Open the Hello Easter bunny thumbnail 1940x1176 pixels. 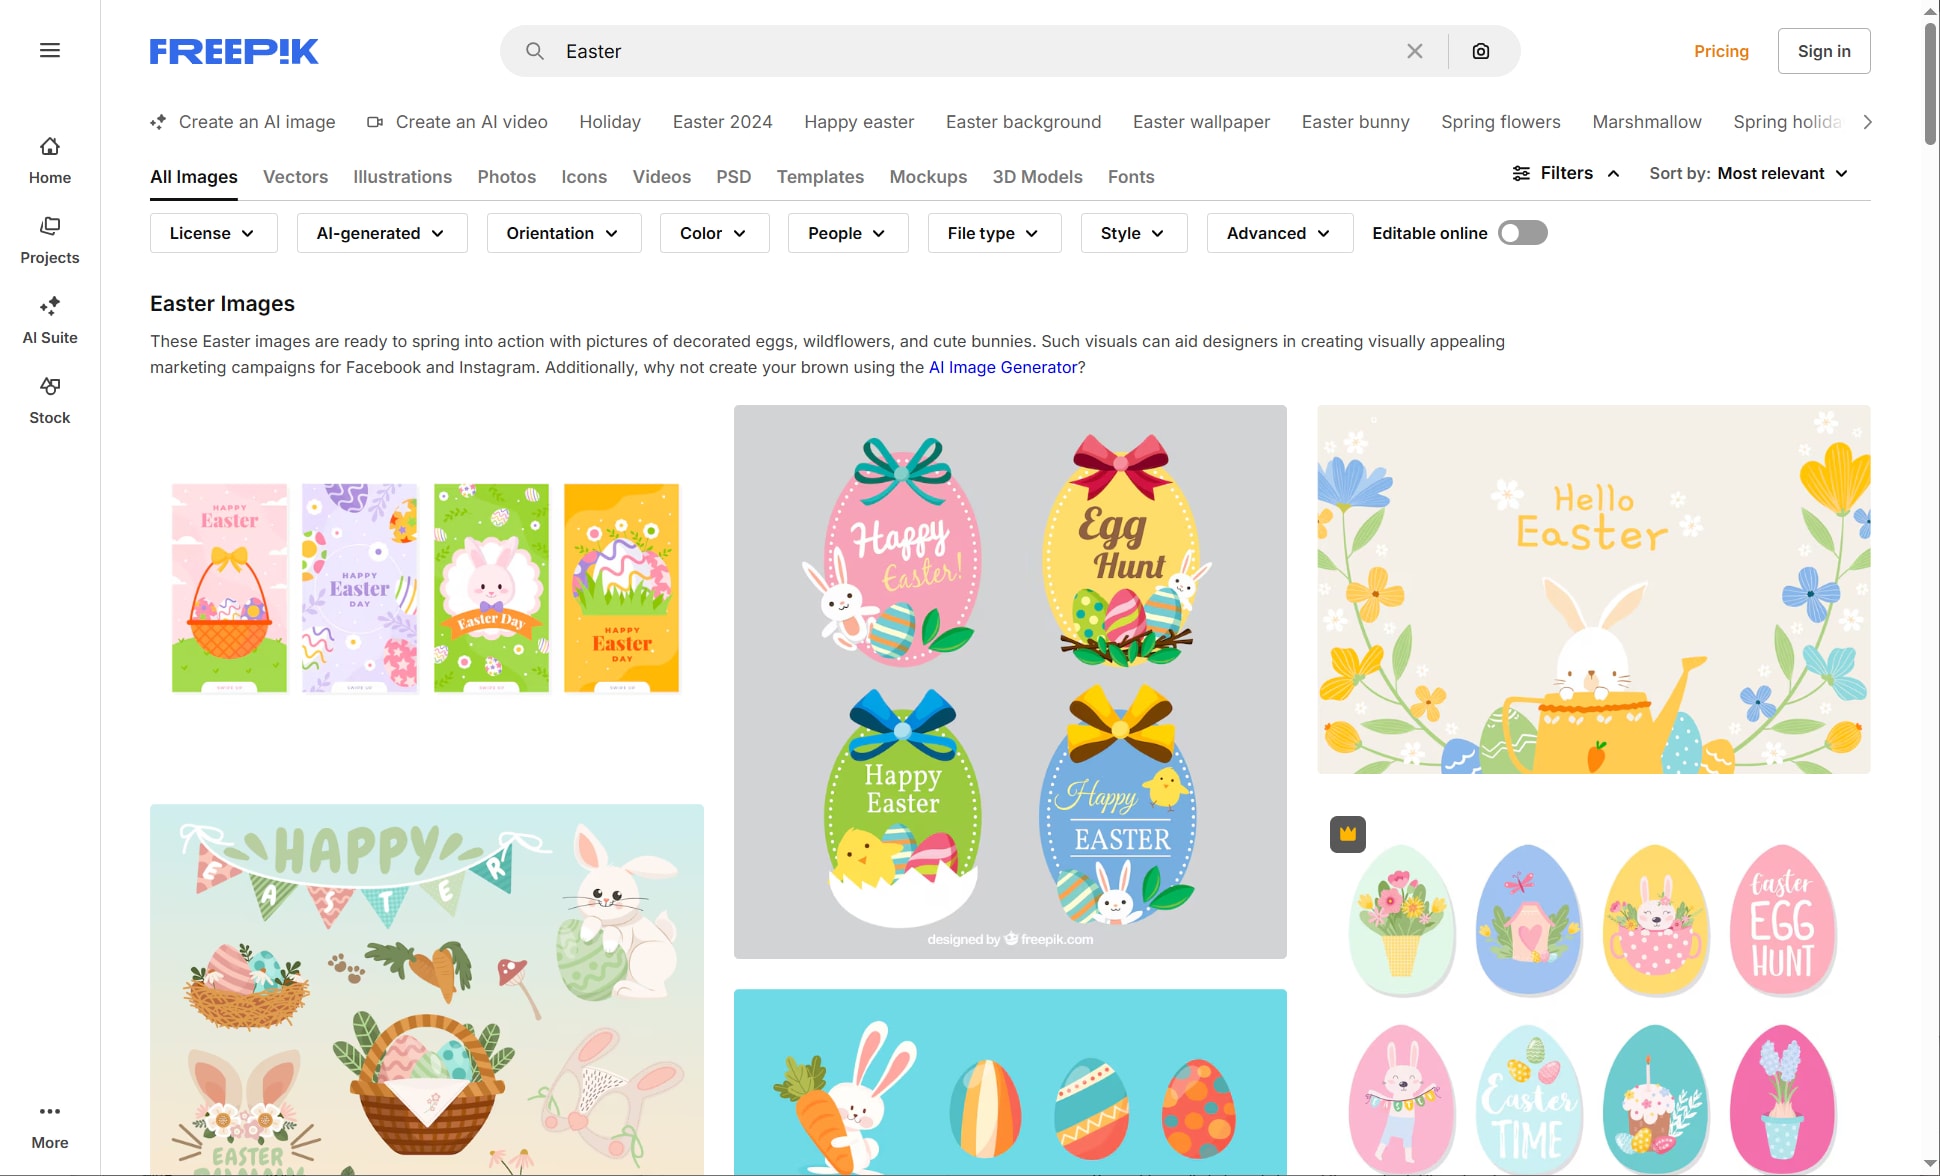pyautogui.click(x=1593, y=589)
